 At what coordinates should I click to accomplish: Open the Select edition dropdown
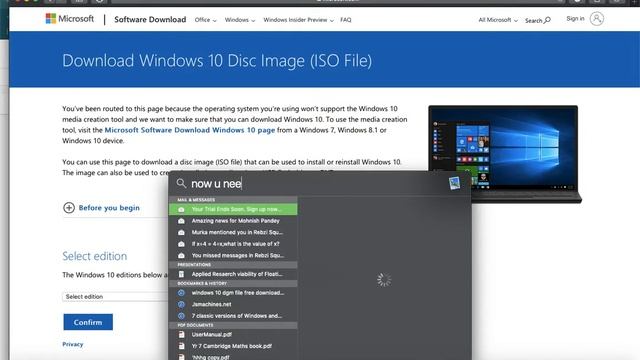coord(116,296)
